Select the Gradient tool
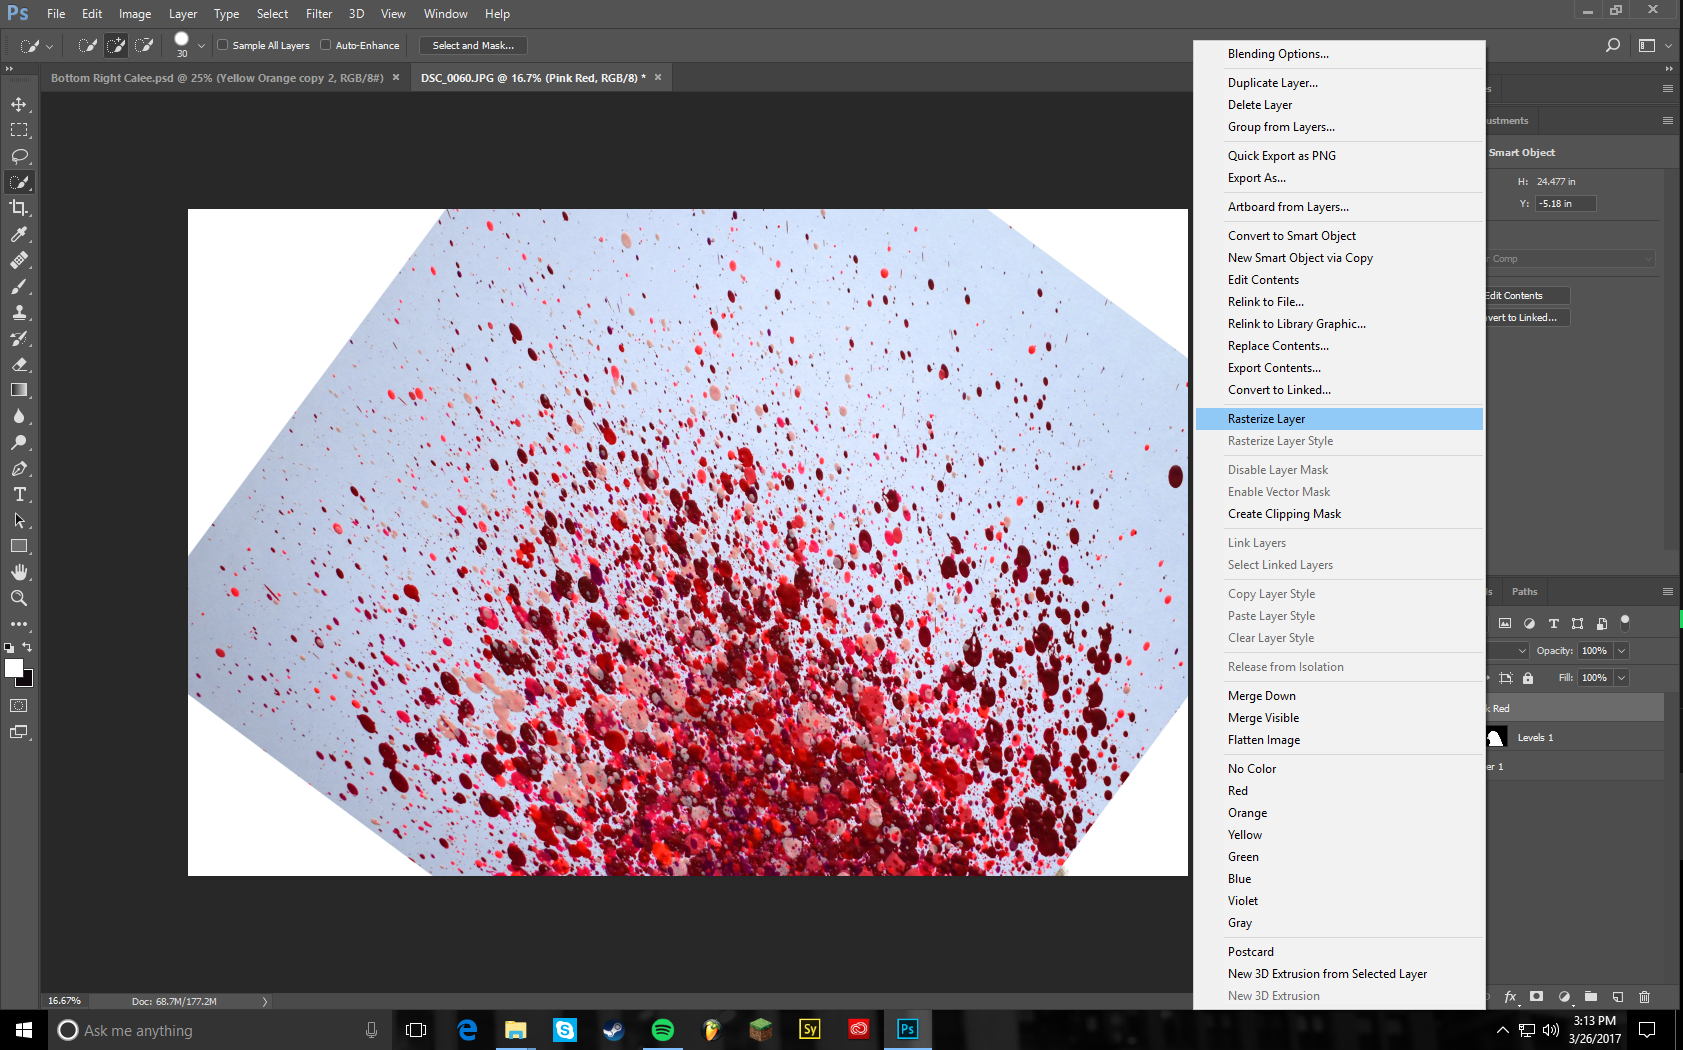 click(19, 390)
